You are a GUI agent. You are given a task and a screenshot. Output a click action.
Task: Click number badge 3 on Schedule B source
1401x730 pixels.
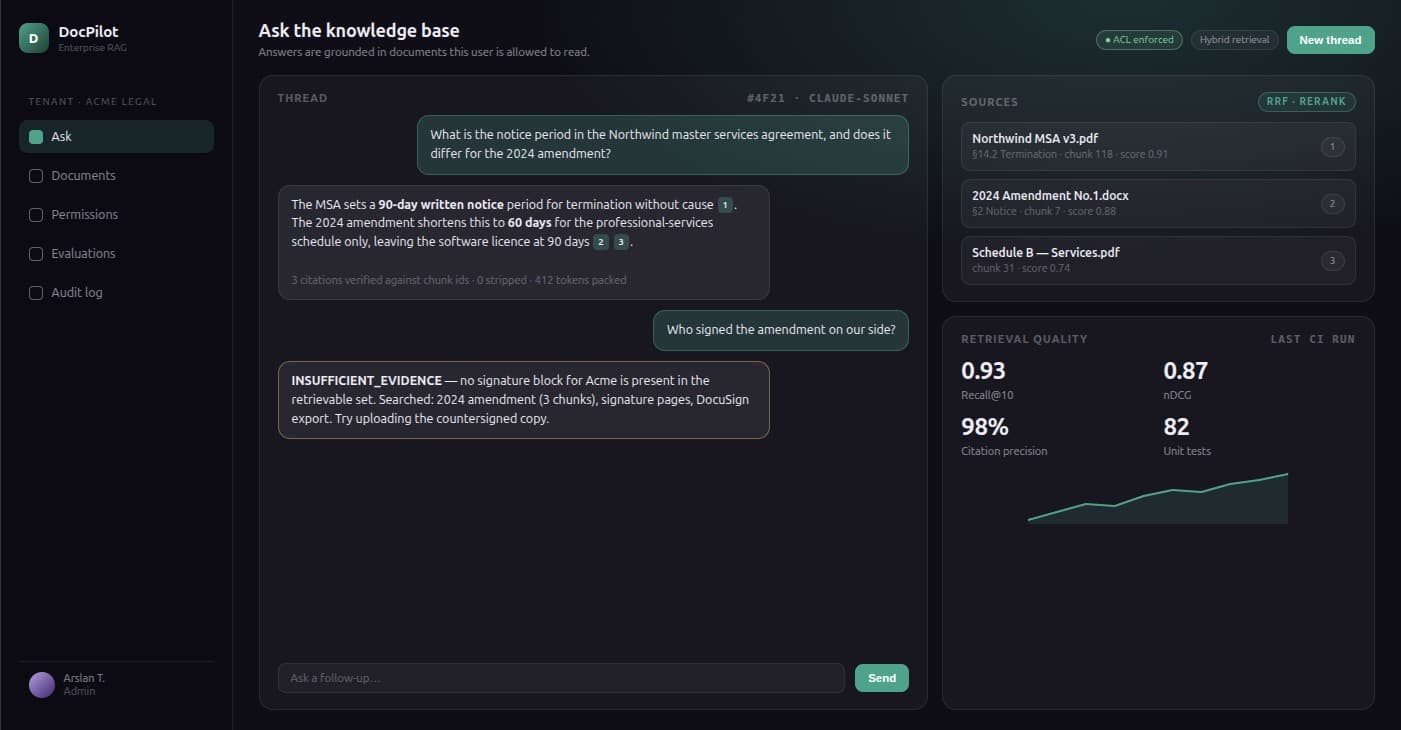pos(1332,261)
